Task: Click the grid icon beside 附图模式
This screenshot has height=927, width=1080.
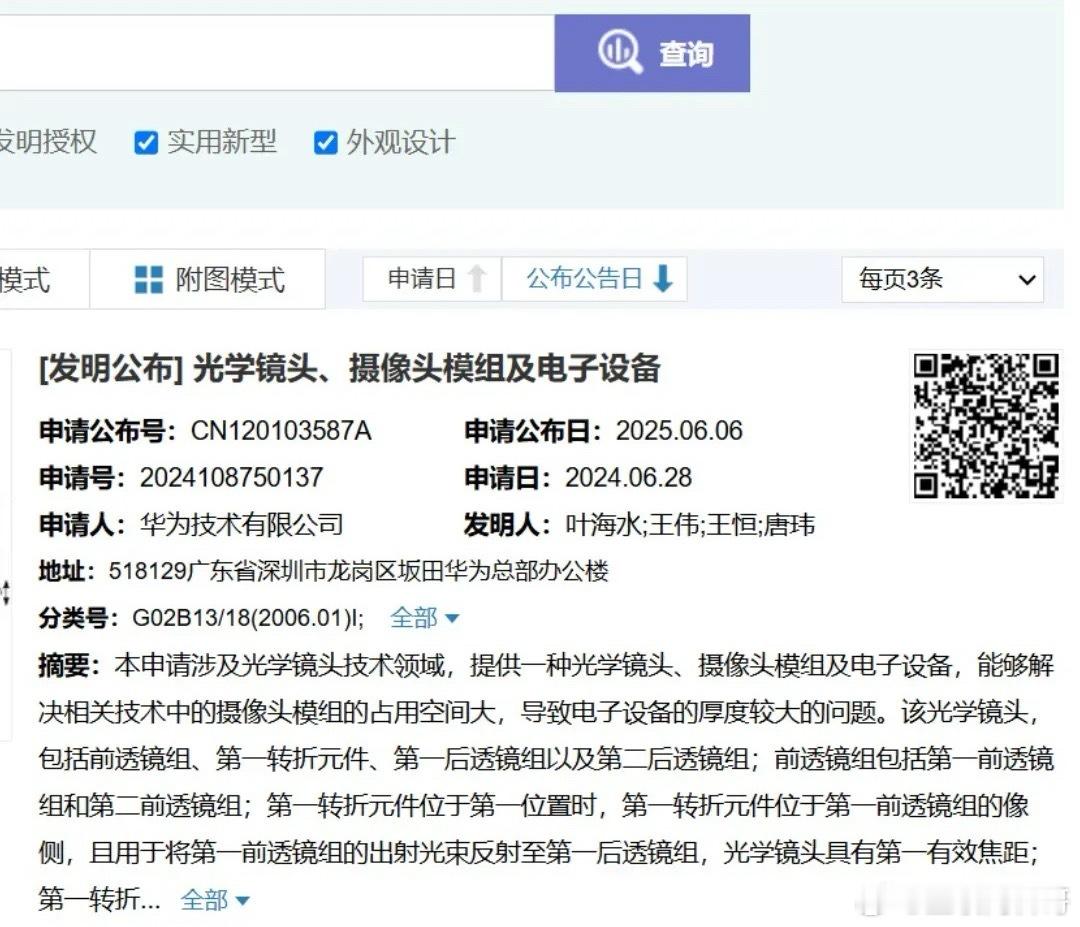Action: coord(149,280)
